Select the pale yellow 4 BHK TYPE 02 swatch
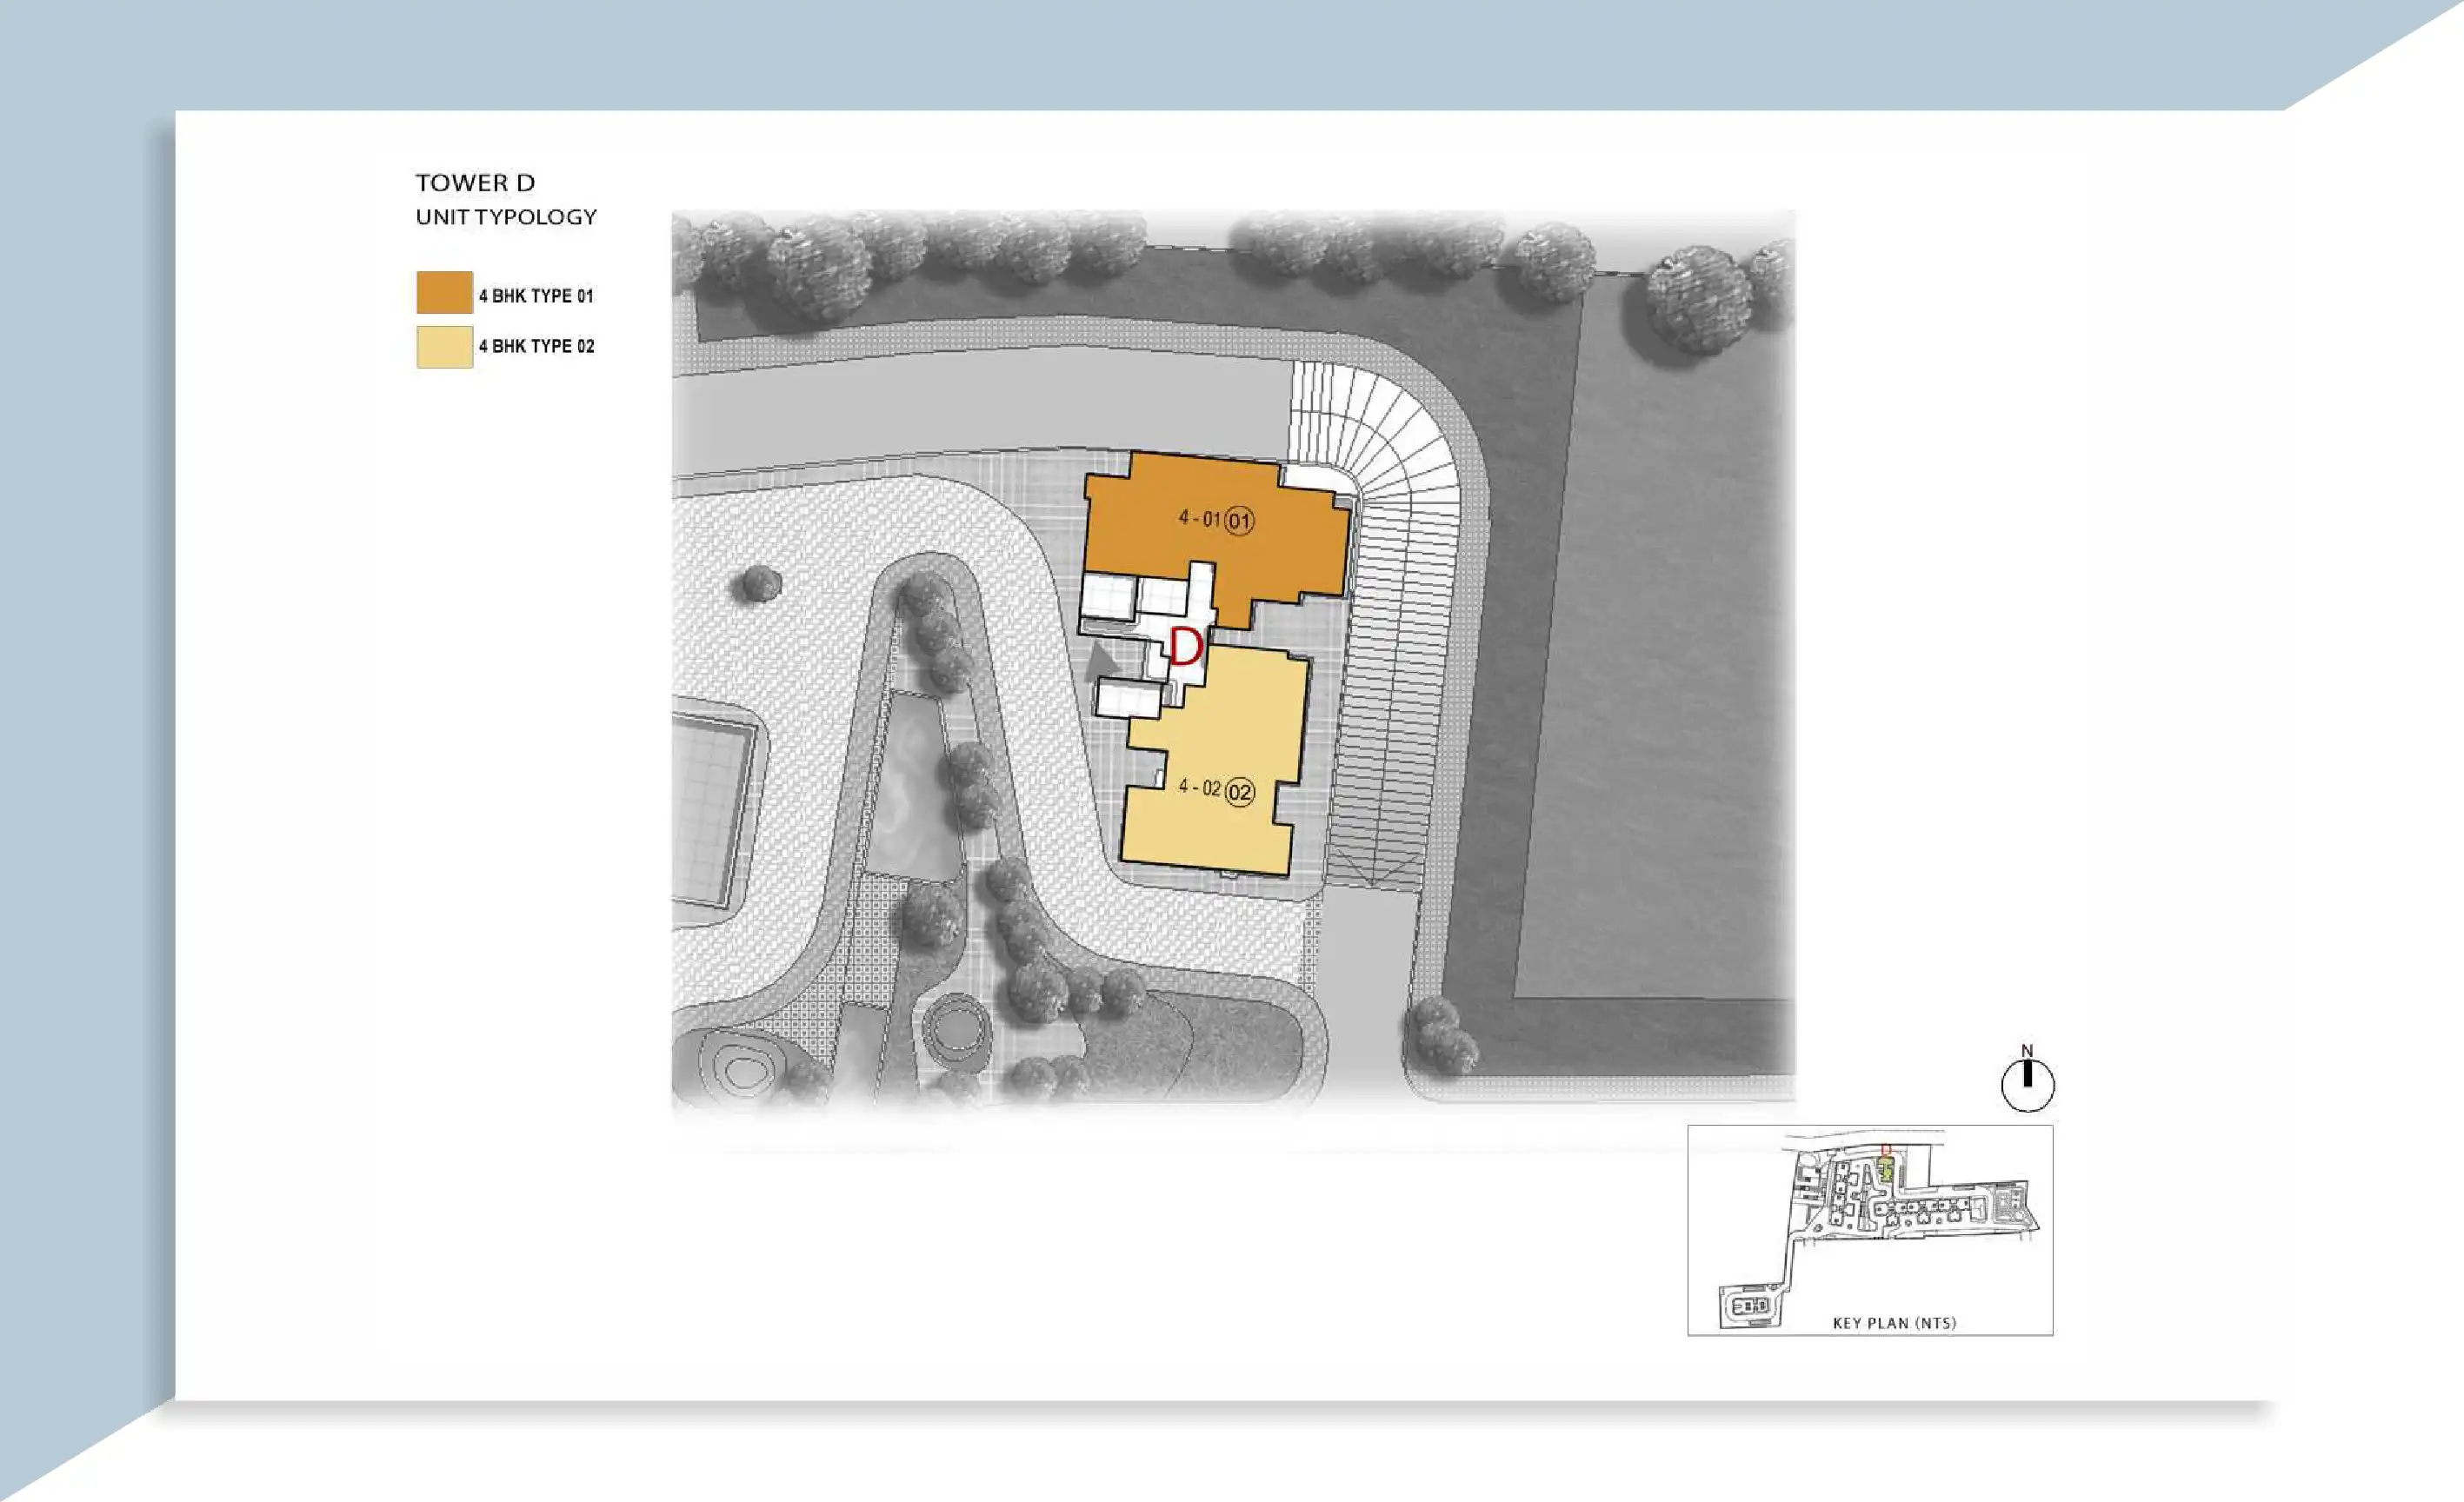 click(444, 347)
